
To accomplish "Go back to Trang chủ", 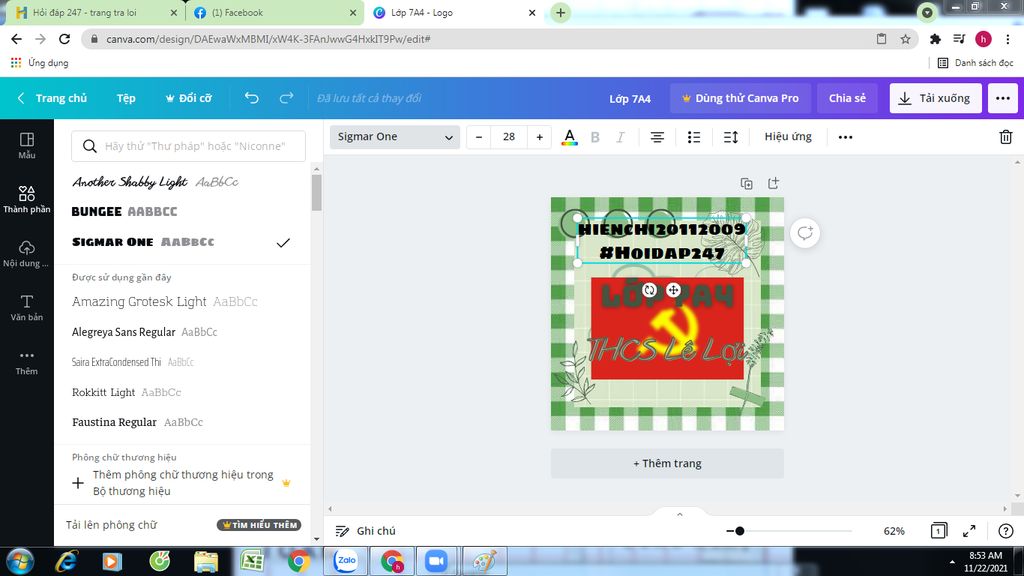I will (x=52, y=98).
